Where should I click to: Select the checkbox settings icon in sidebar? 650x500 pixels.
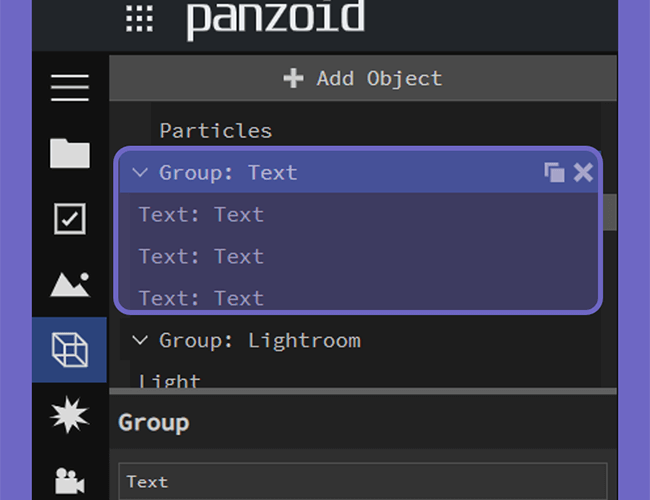70,218
